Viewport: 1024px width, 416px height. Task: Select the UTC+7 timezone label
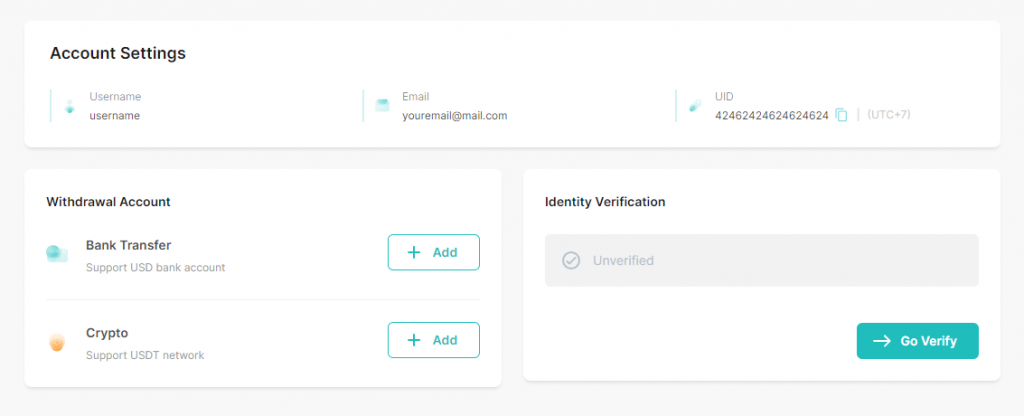click(x=889, y=115)
